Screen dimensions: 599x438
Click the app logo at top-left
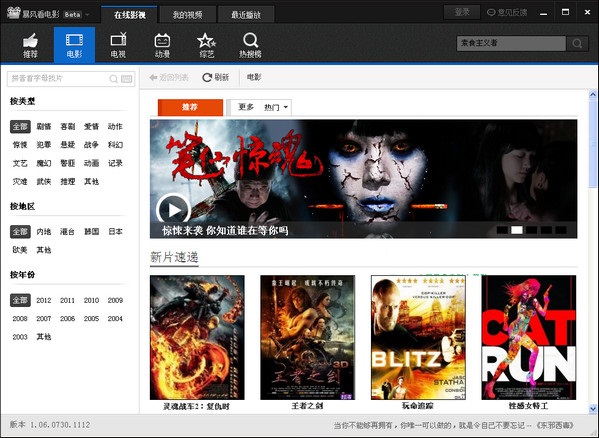coord(13,13)
